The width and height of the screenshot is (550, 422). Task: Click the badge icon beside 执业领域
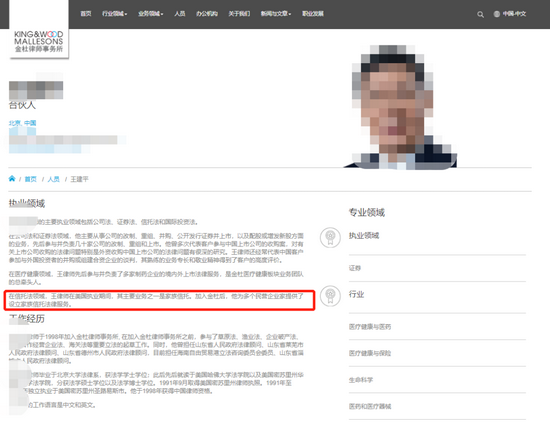click(x=330, y=237)
